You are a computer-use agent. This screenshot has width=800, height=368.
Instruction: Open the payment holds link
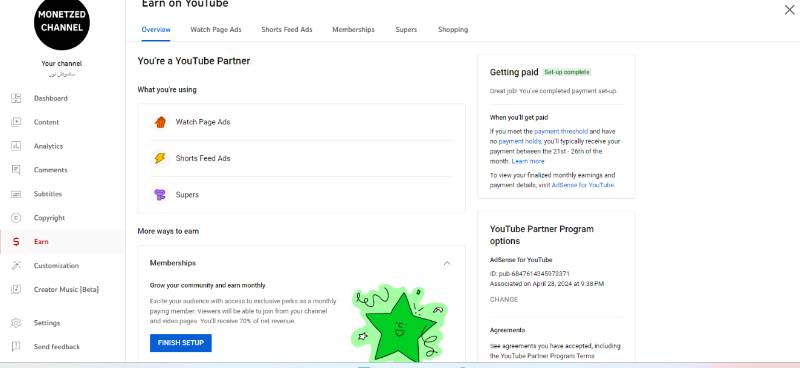pos(519,141)
